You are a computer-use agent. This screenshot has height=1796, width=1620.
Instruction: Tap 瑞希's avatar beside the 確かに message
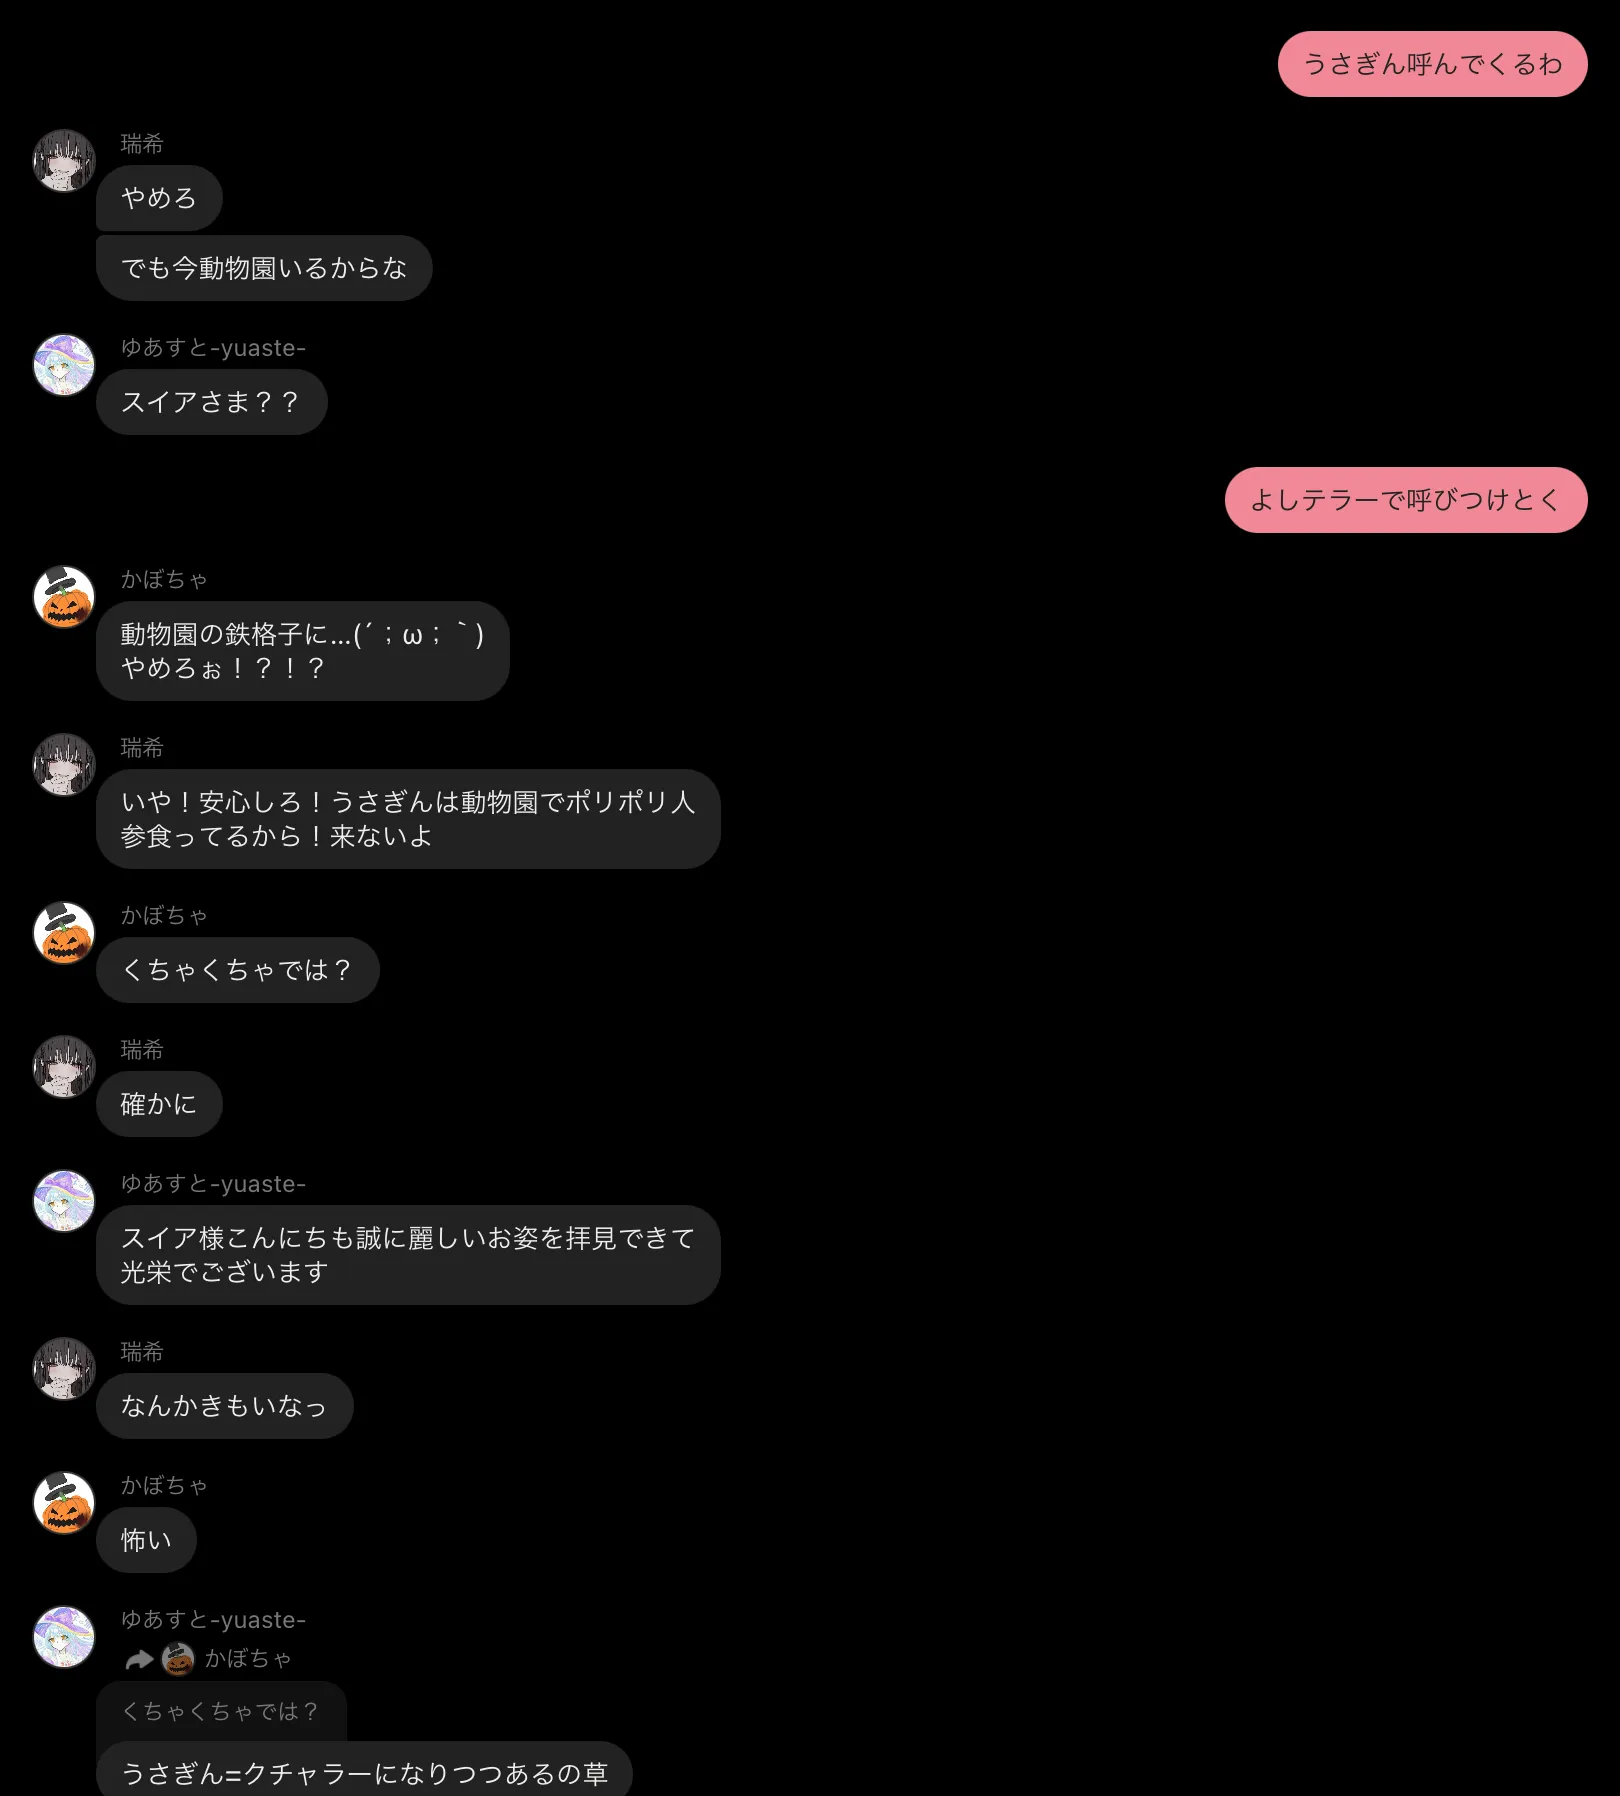pyautogui.click(x=64, y=1067)
